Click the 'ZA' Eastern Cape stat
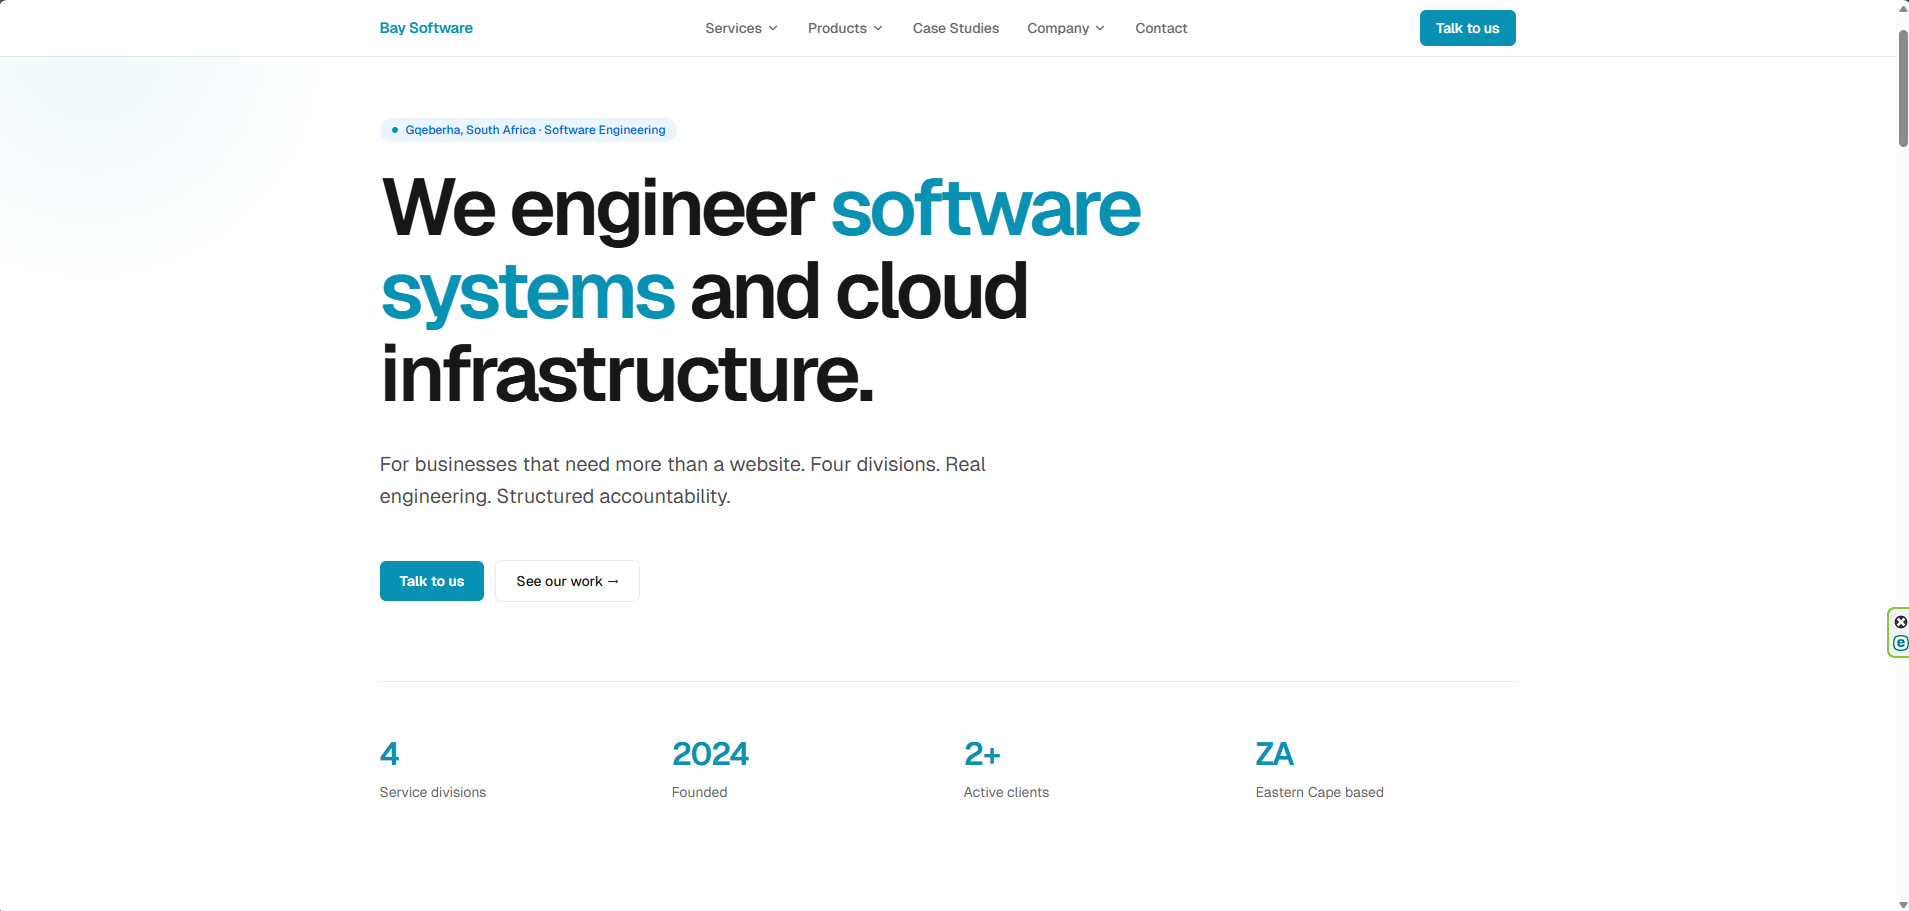 point(1275,754)
